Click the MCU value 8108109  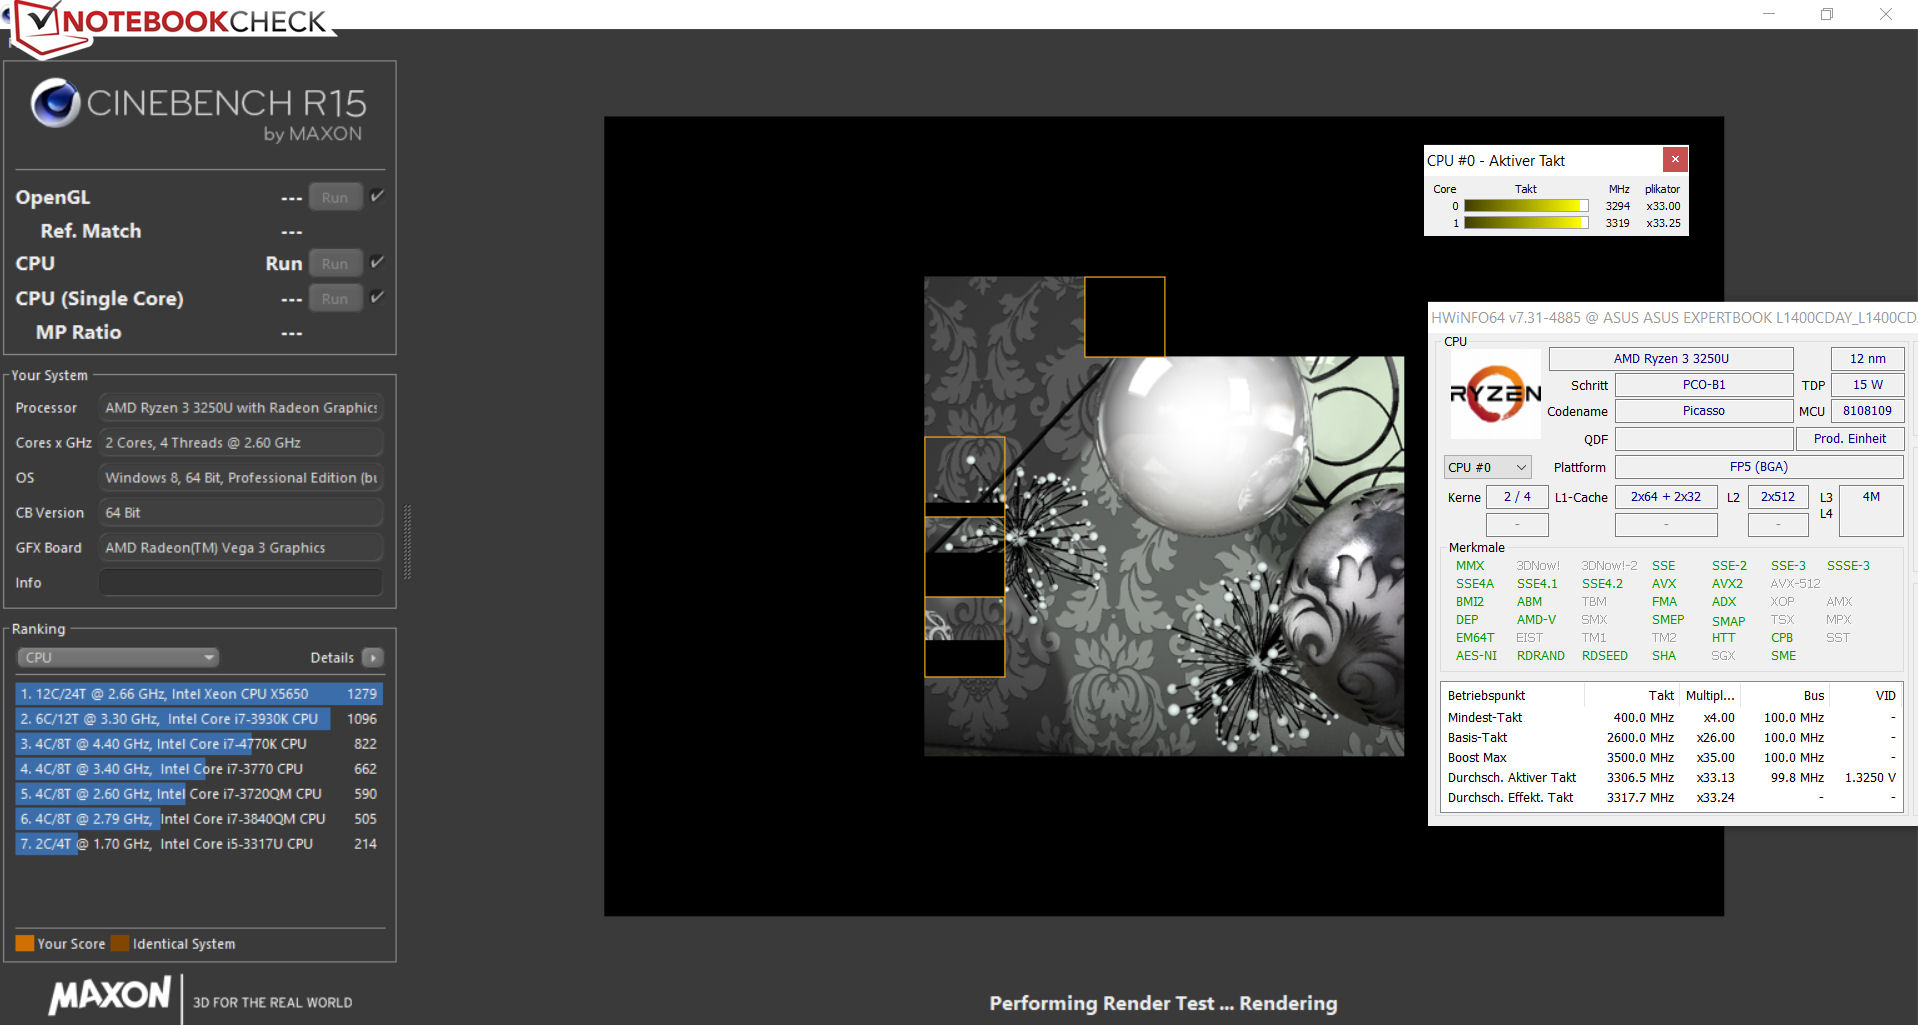(1867, 411)
